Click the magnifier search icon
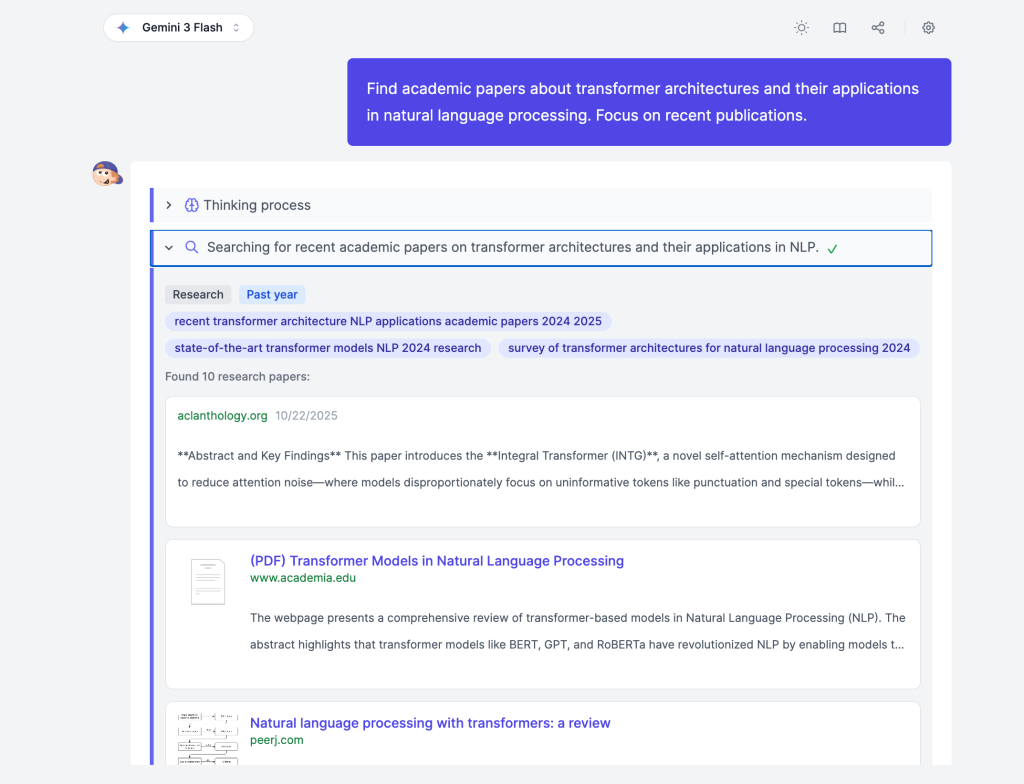 point(192,247)
